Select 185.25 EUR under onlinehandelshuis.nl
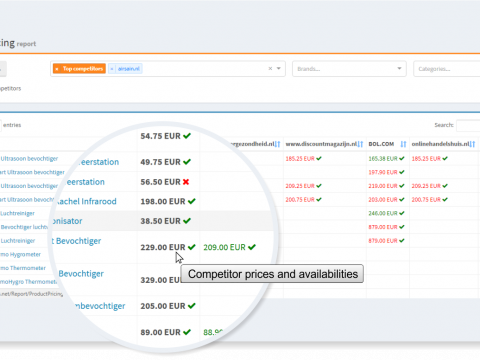 (x=426, y=158)
